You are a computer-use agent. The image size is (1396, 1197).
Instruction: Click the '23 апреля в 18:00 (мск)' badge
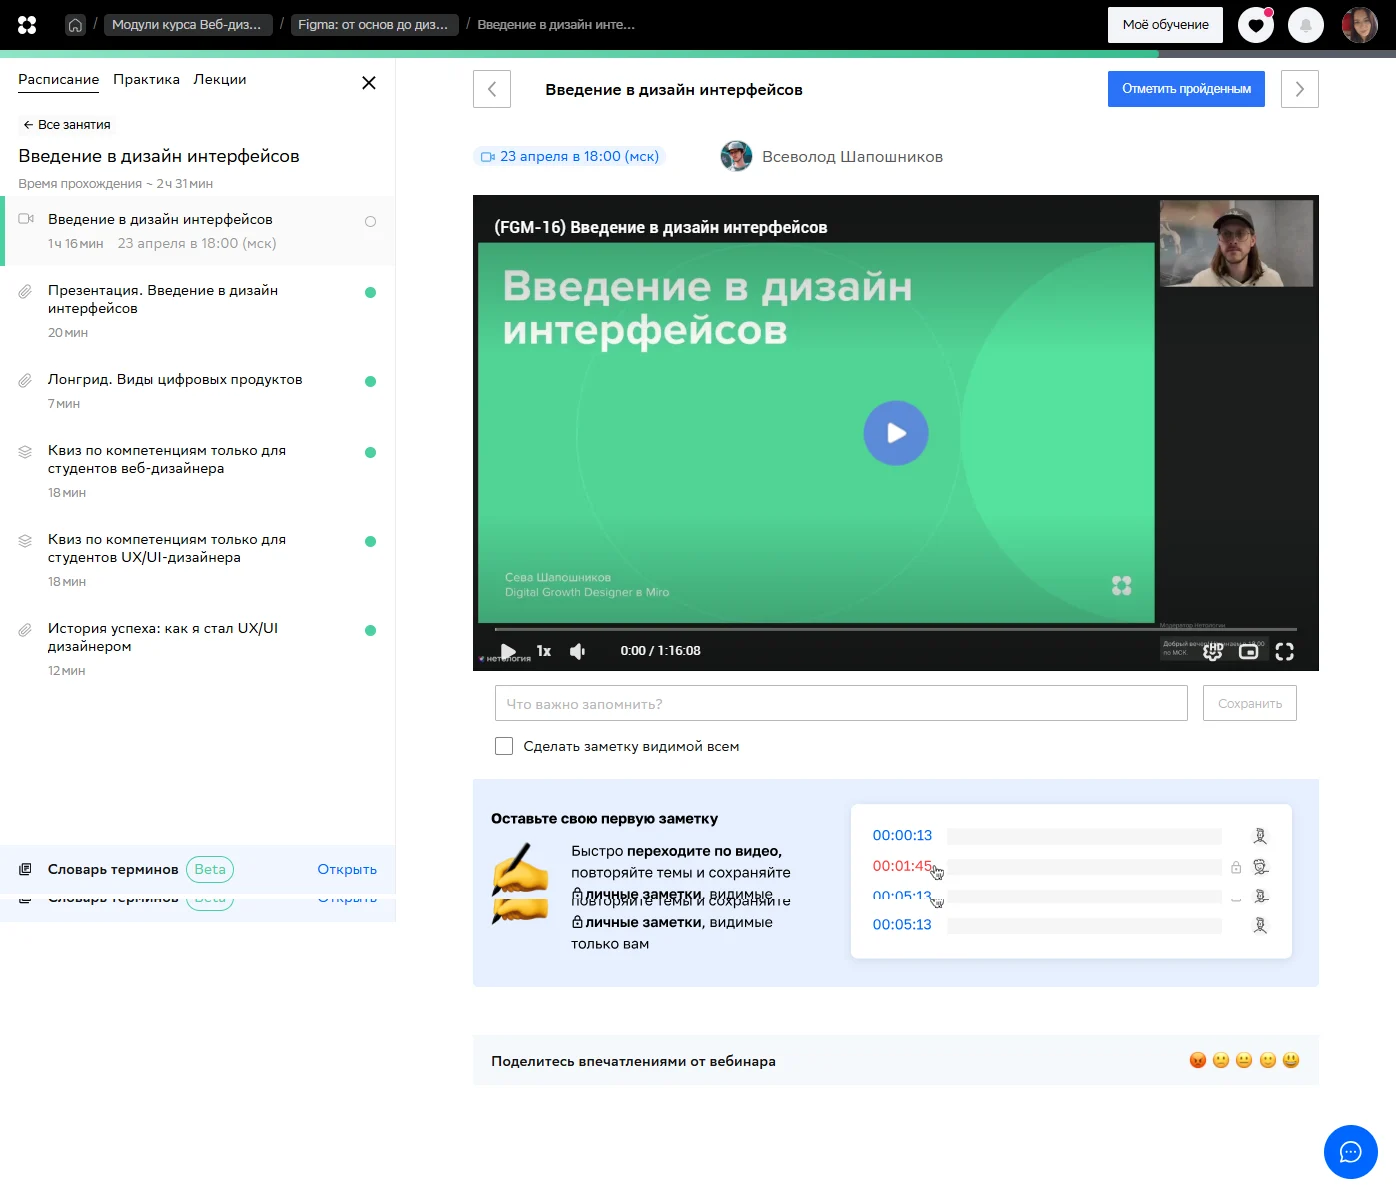coord(570,156)
